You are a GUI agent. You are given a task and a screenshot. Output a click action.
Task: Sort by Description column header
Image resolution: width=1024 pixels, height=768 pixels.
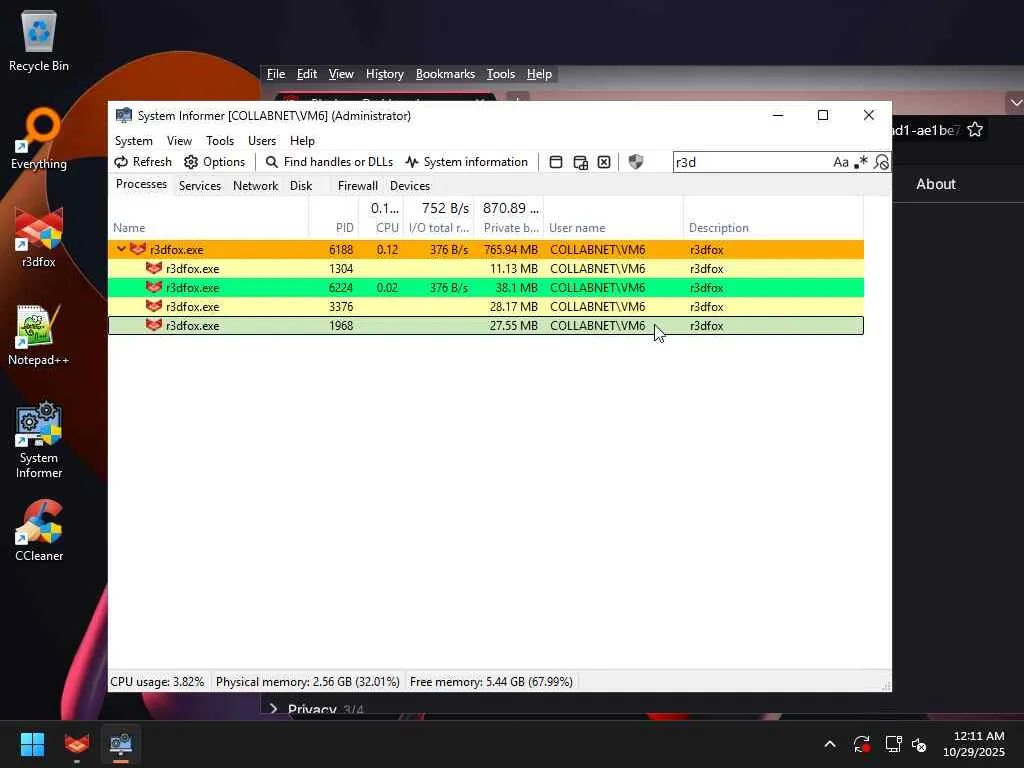773,228
